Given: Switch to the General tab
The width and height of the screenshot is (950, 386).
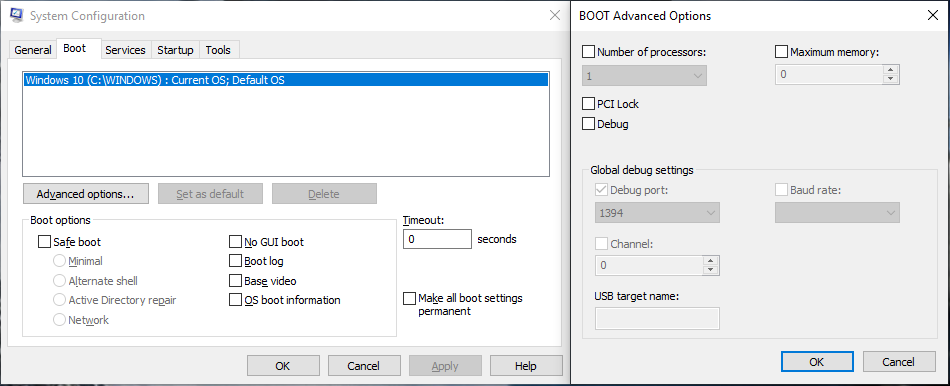Looking at the screenshot, I should [x=33, y=50].
